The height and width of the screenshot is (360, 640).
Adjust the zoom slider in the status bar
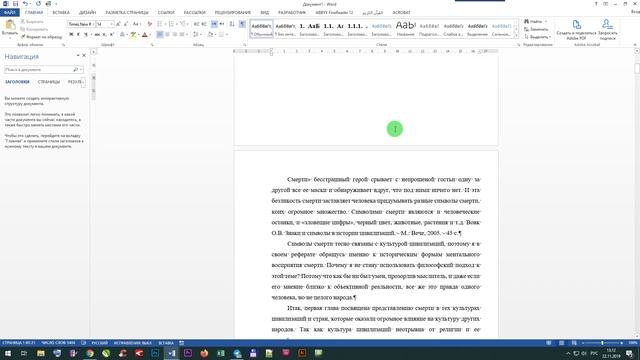tap(602, 343)
